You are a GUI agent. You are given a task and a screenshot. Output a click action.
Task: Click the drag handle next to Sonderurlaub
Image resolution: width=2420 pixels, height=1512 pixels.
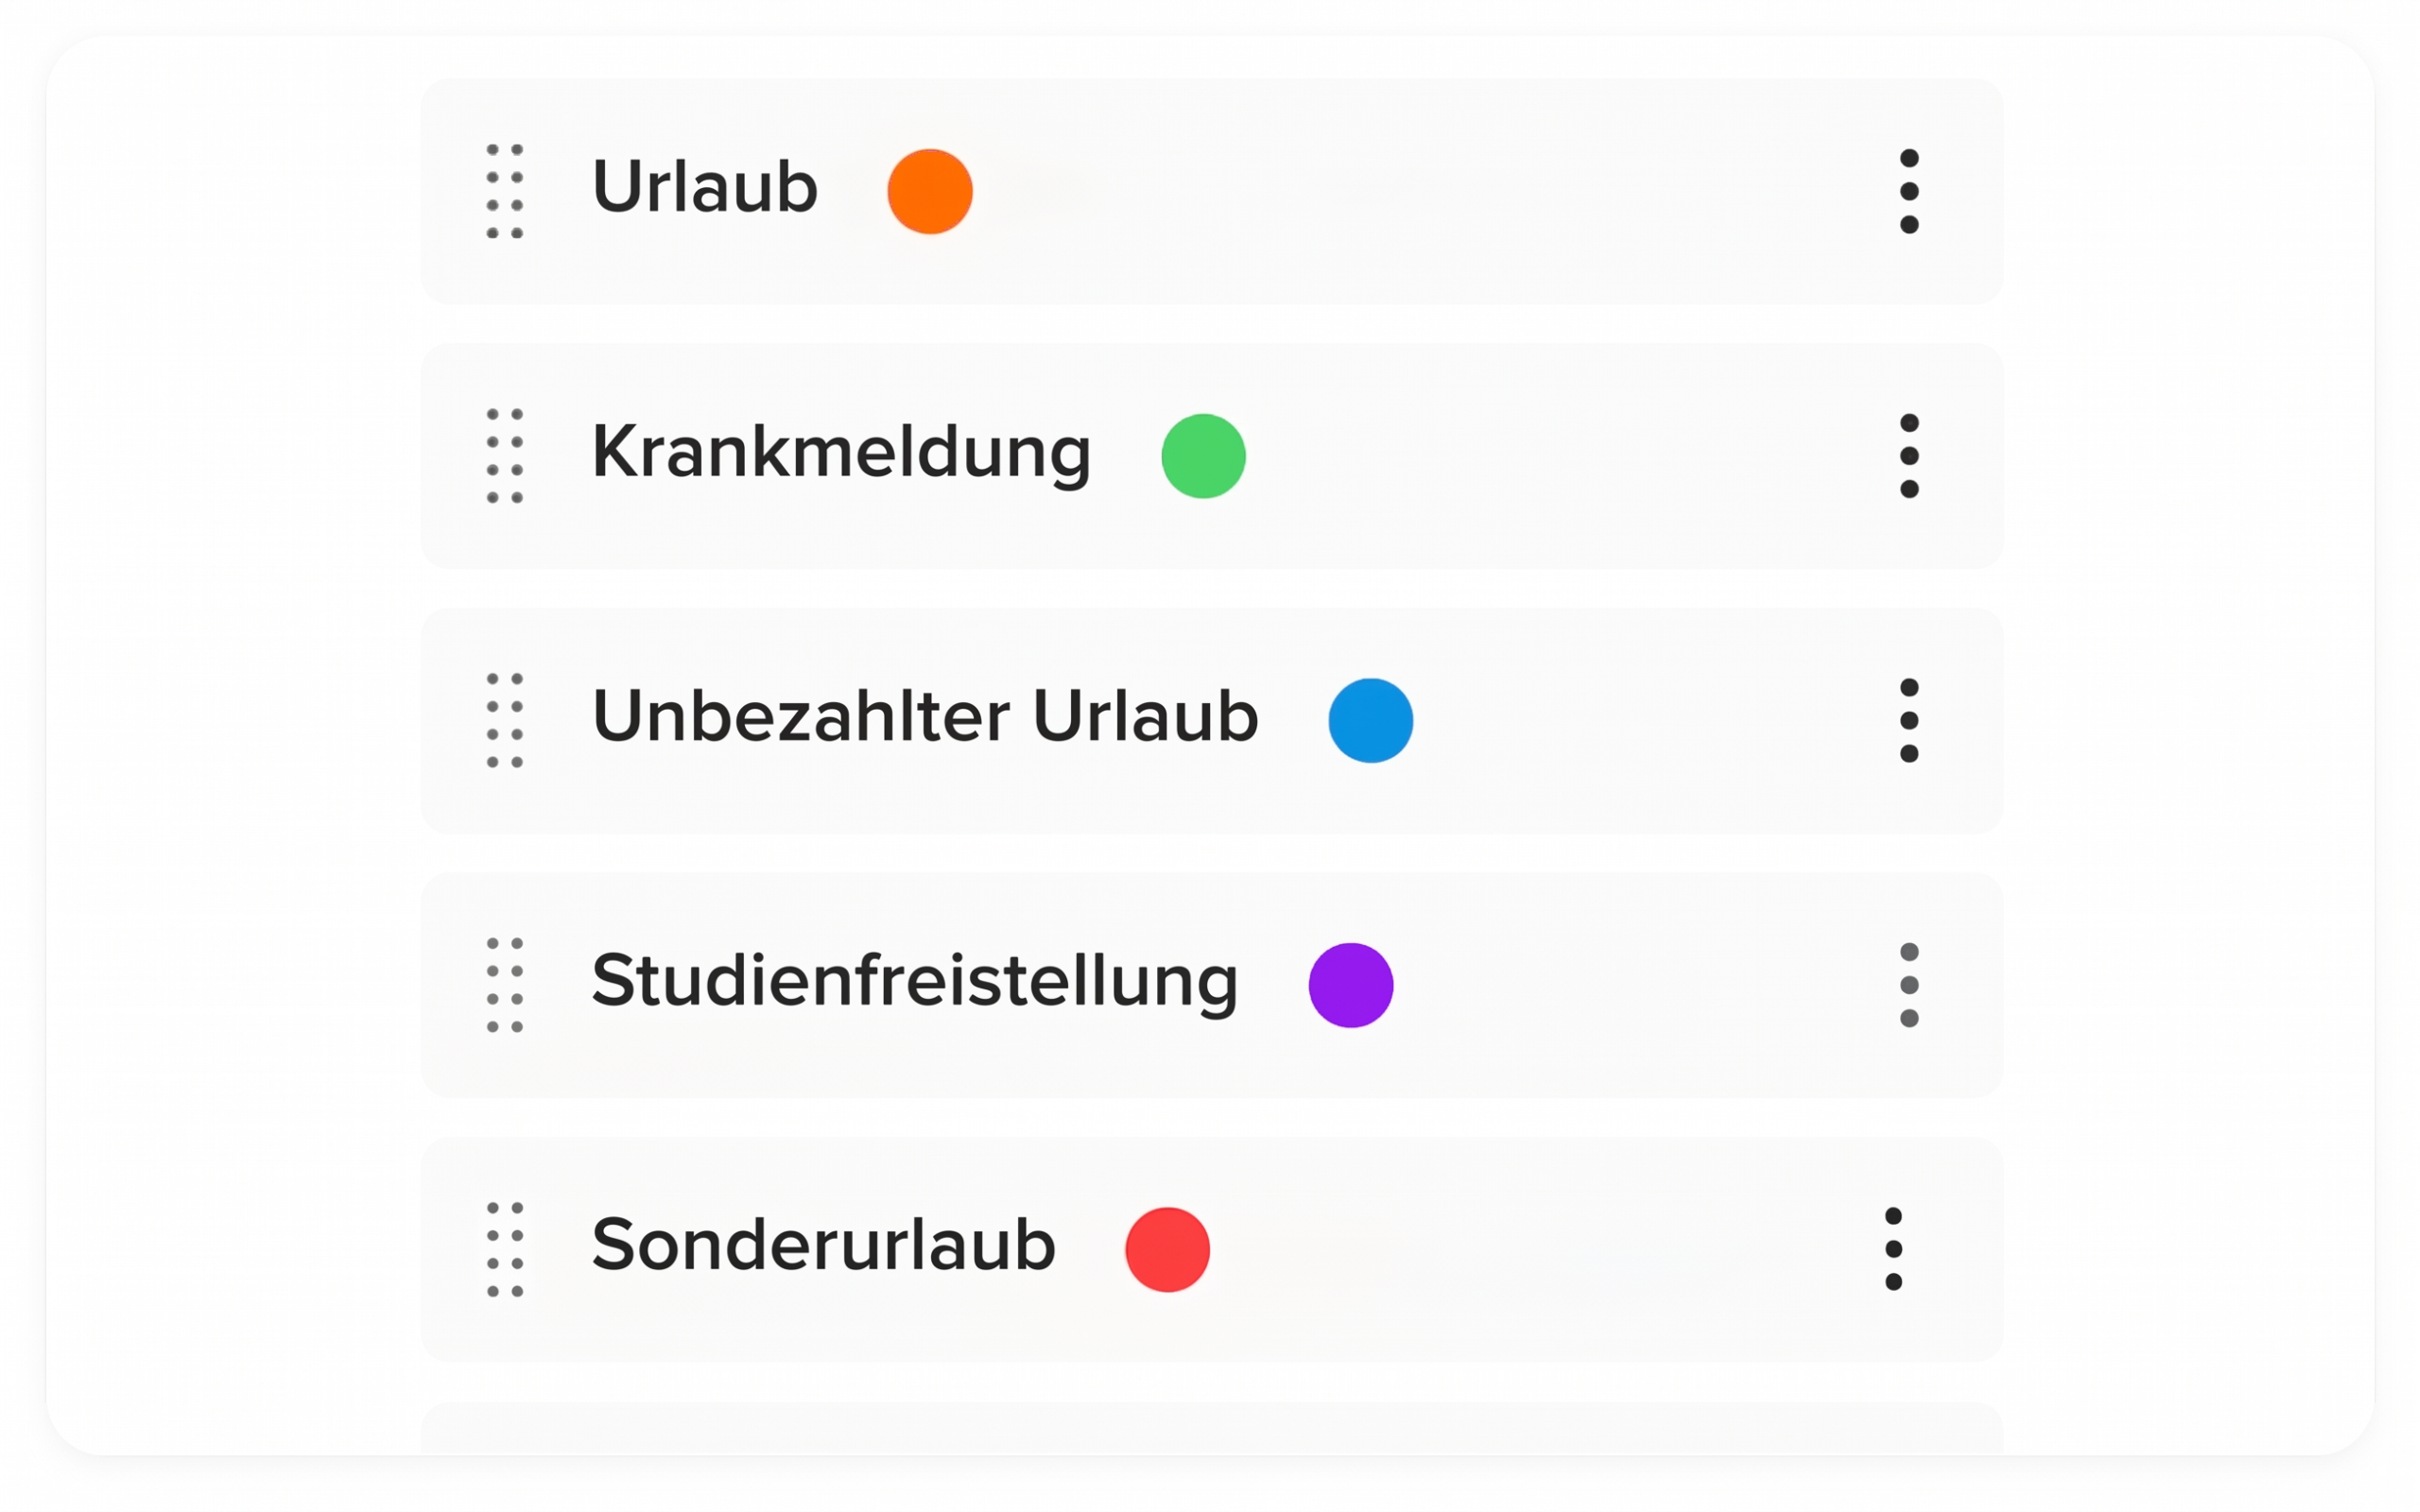504,1249
